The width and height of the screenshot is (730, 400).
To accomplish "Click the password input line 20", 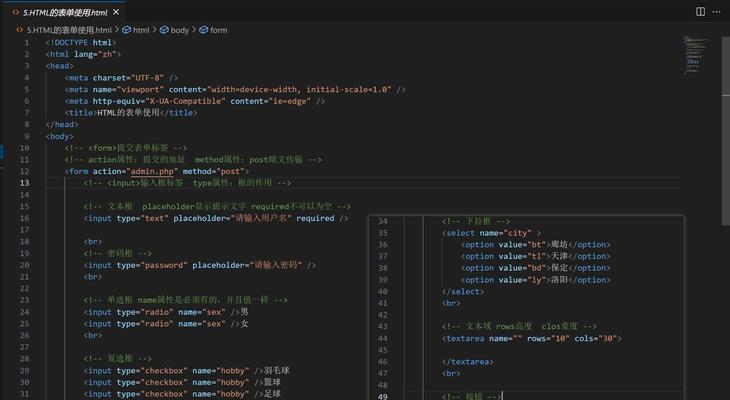I will click(x=200, y=265).
